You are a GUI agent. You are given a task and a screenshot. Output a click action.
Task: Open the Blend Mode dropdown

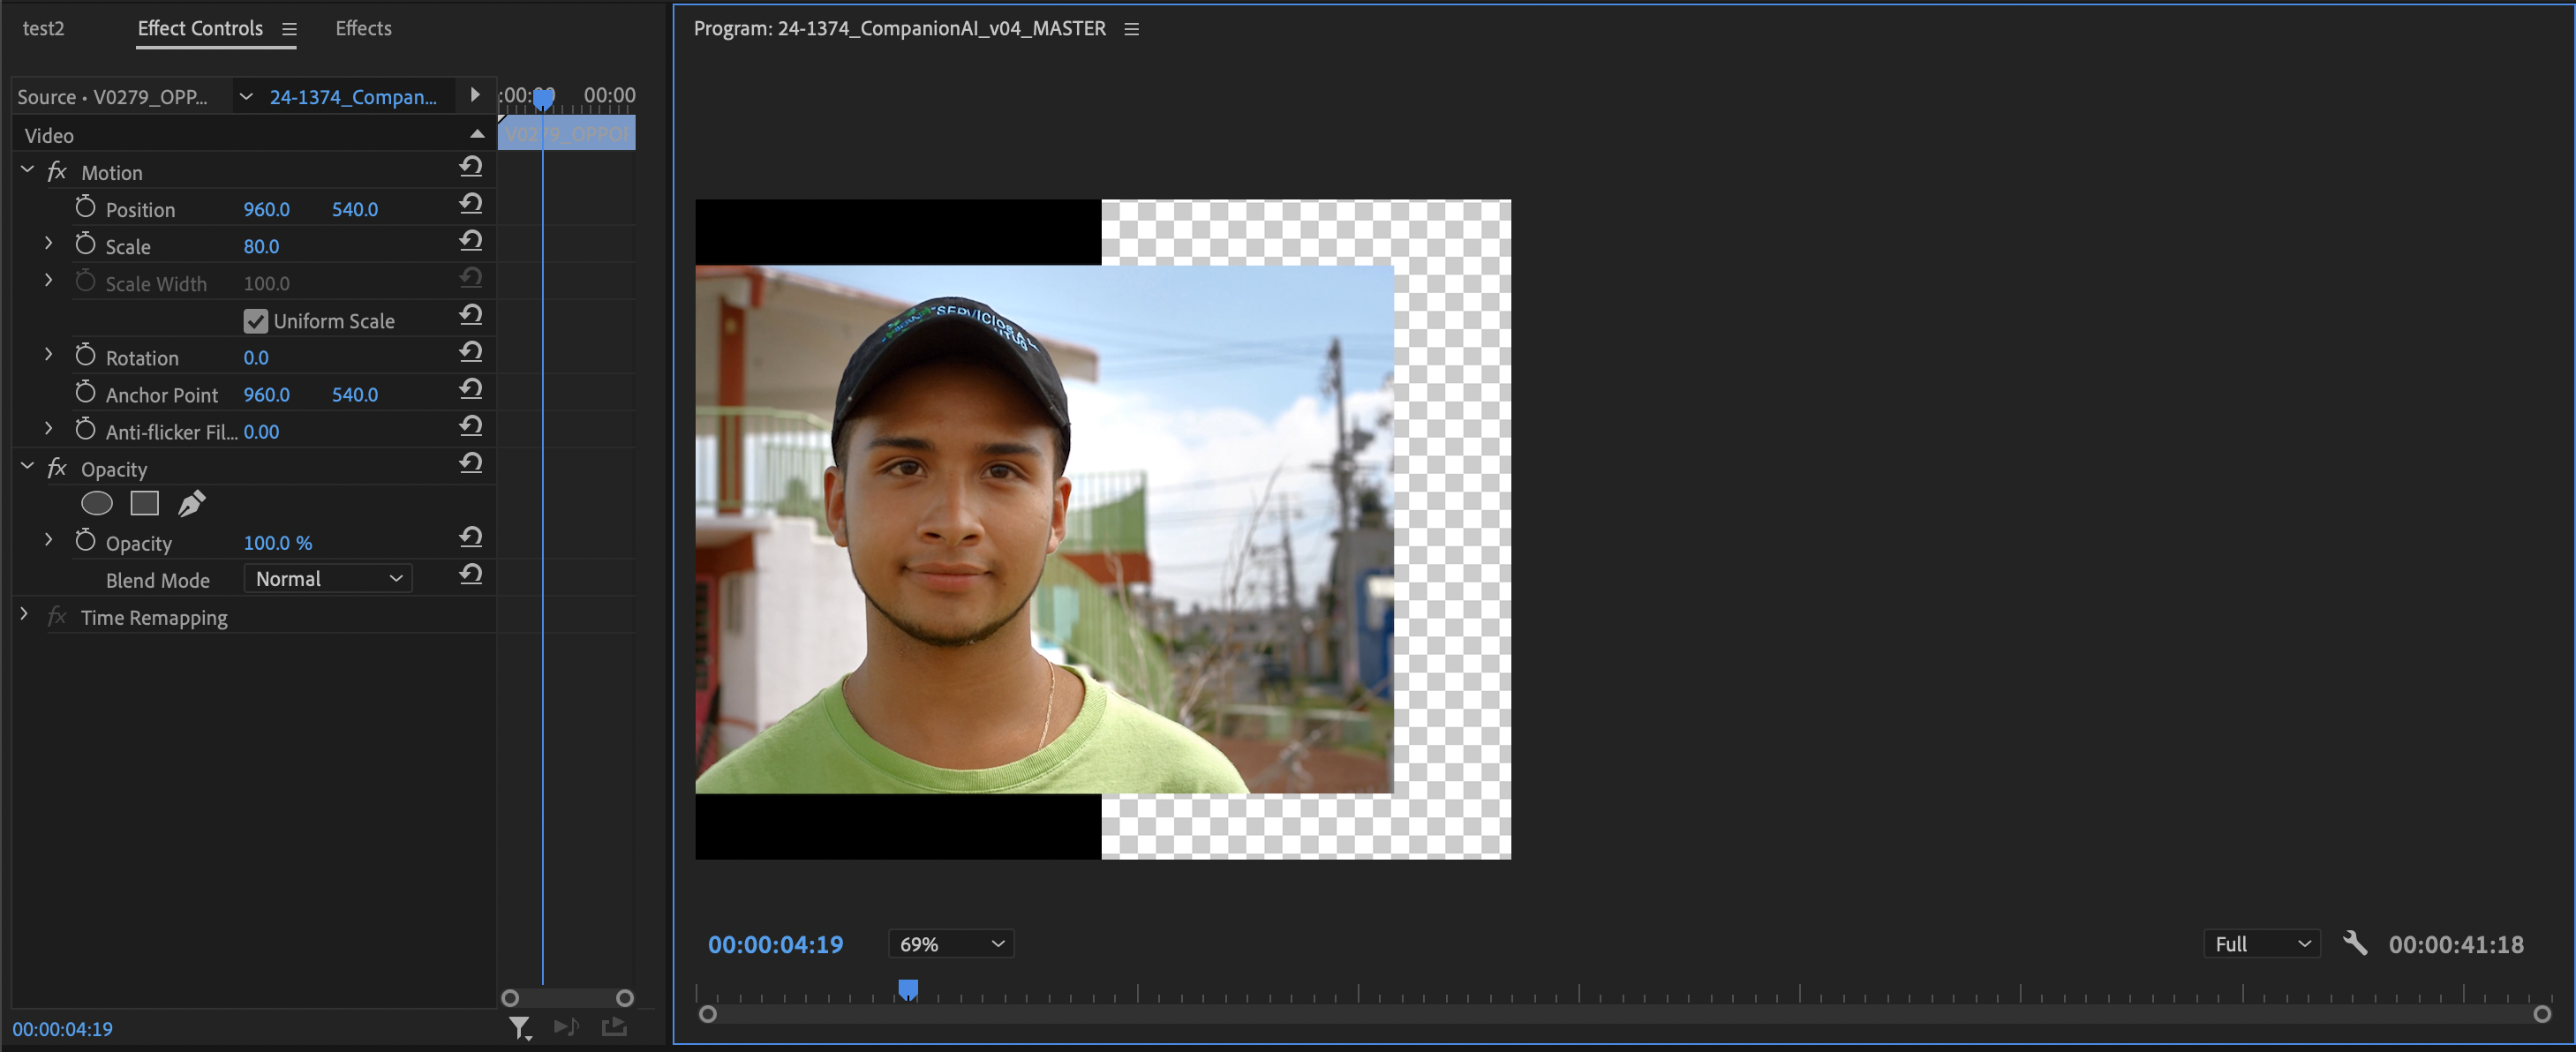tap(327, 578)
